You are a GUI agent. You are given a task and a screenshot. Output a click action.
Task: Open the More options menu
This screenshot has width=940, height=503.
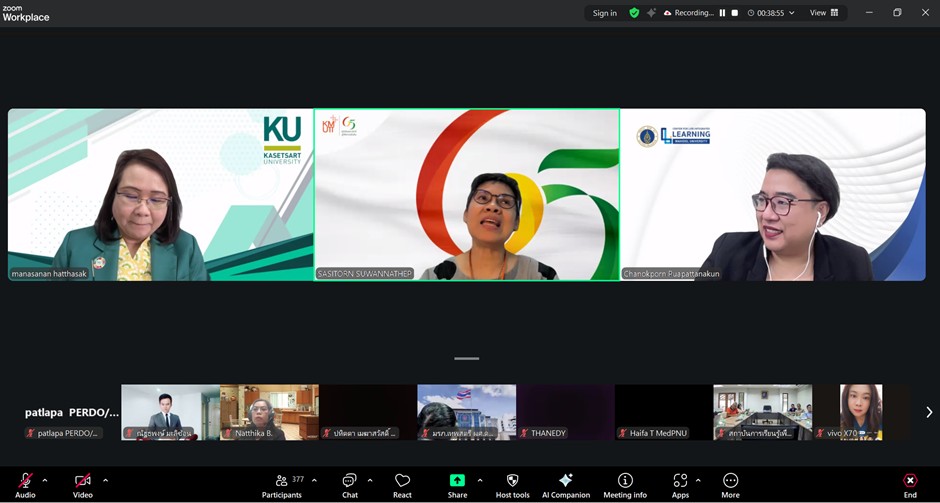(x=730, y=485)
